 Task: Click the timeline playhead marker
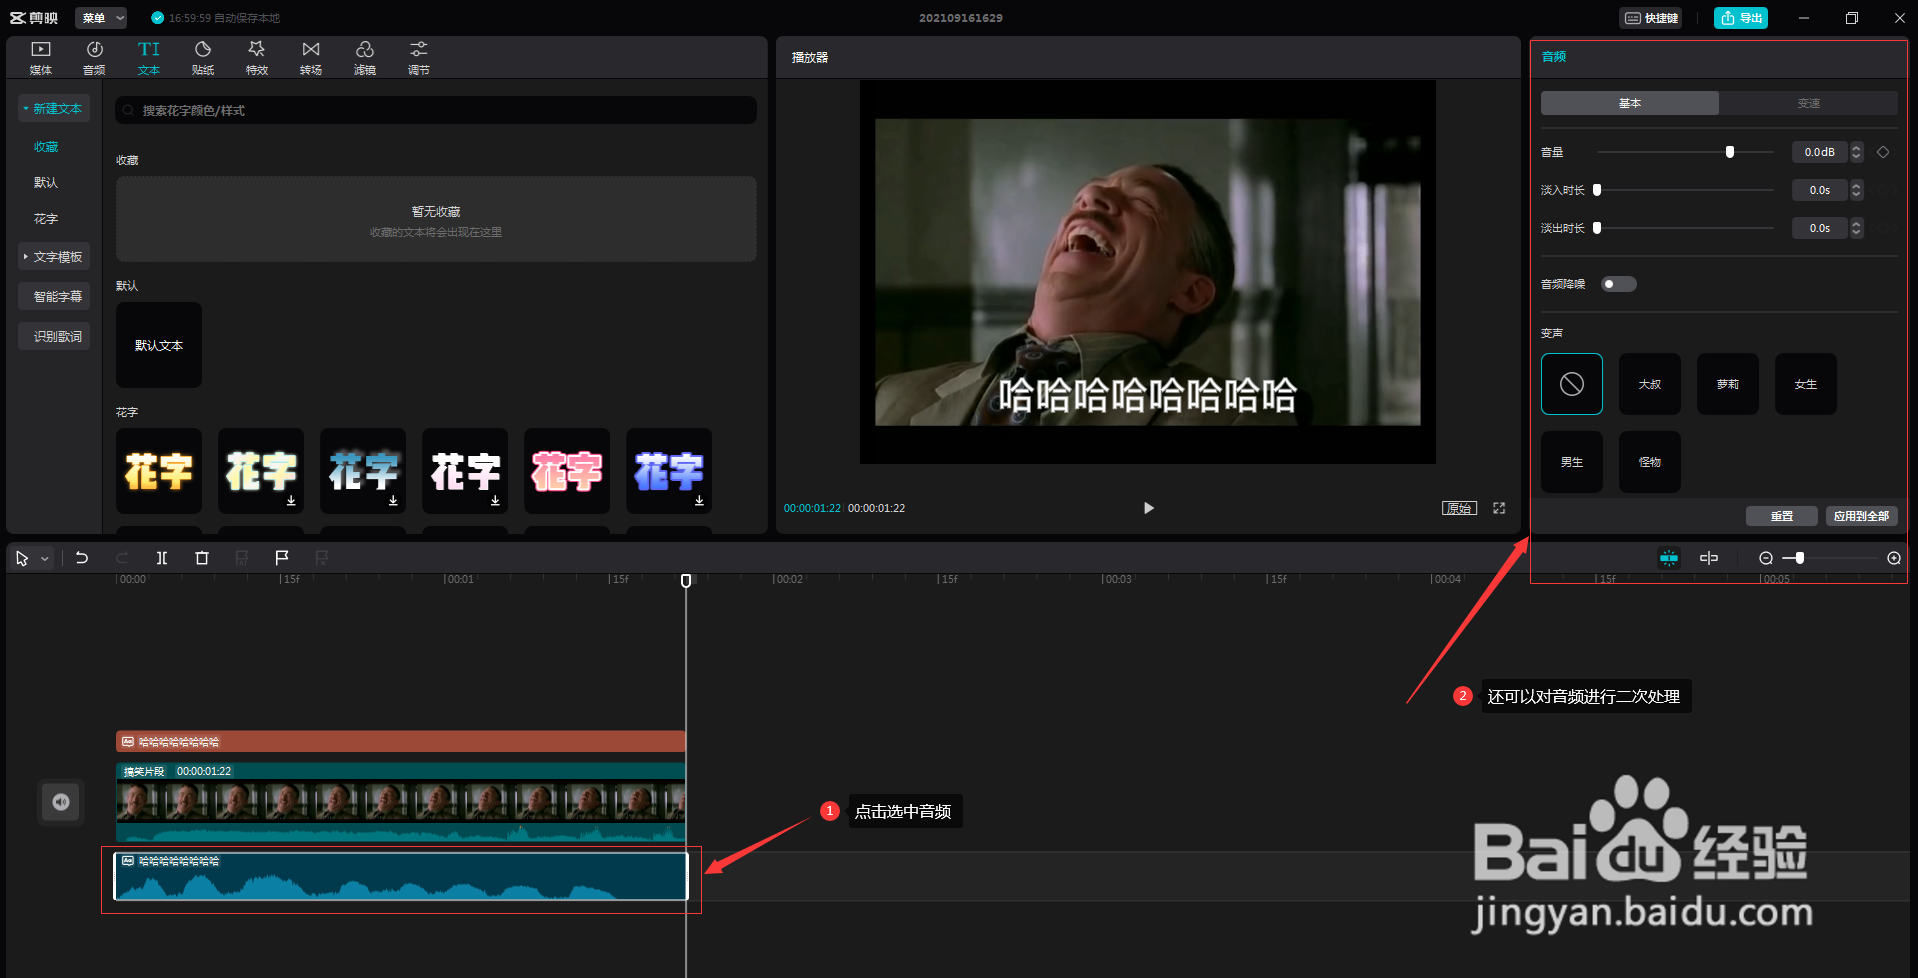click(686, 581)
